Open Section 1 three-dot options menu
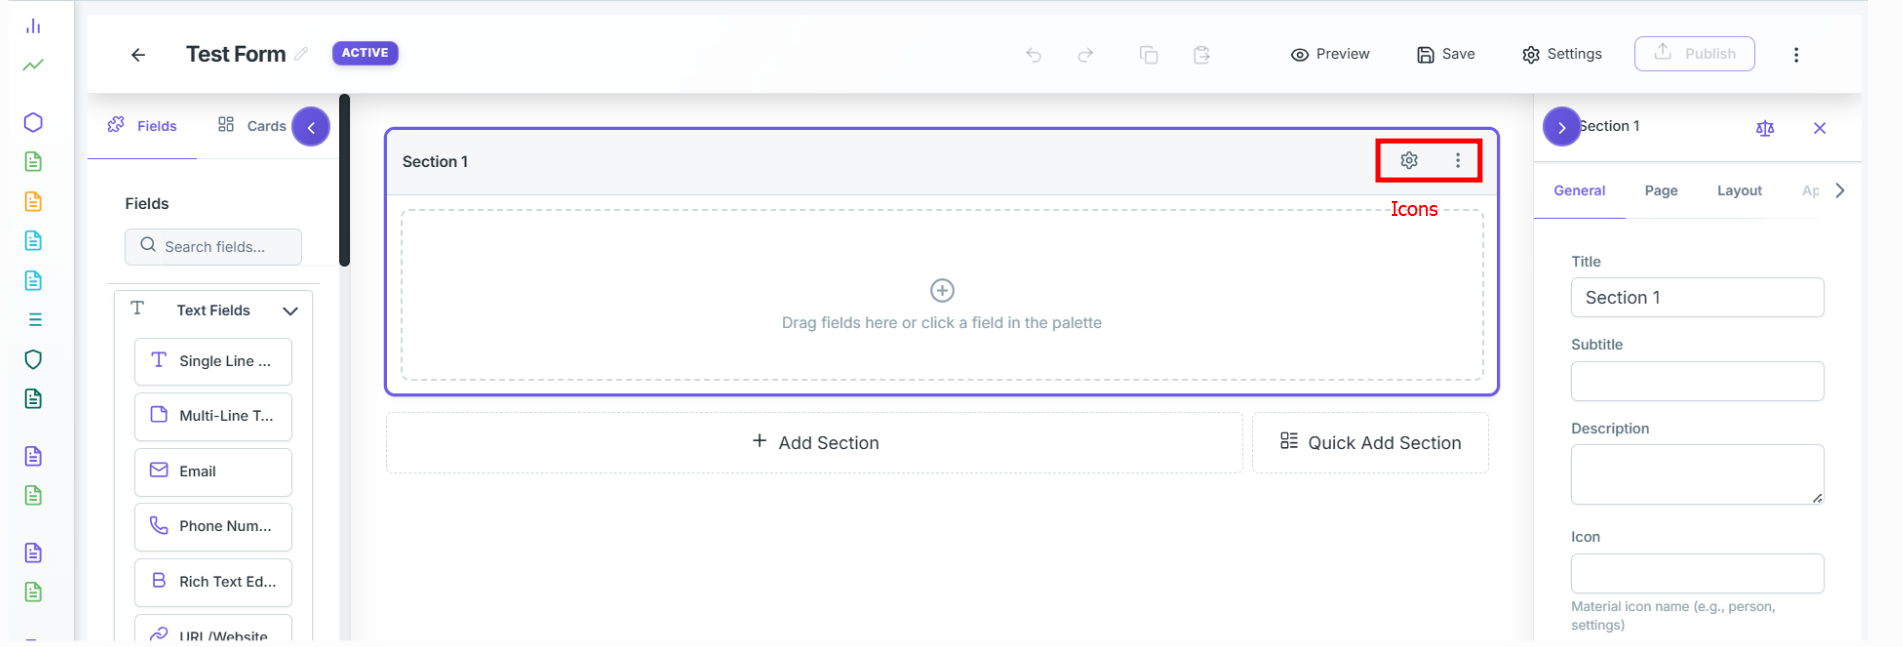Image resolution: width=1903 pixels, height=647 pixels. coord(1458,160)
